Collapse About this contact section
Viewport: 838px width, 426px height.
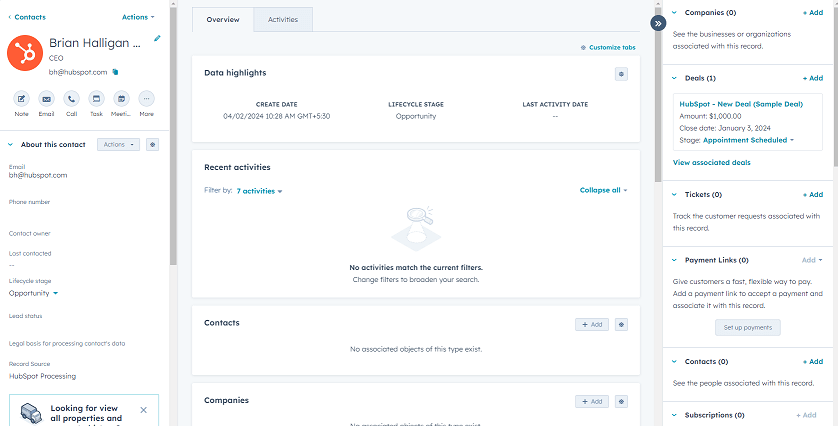click(11, 145)
